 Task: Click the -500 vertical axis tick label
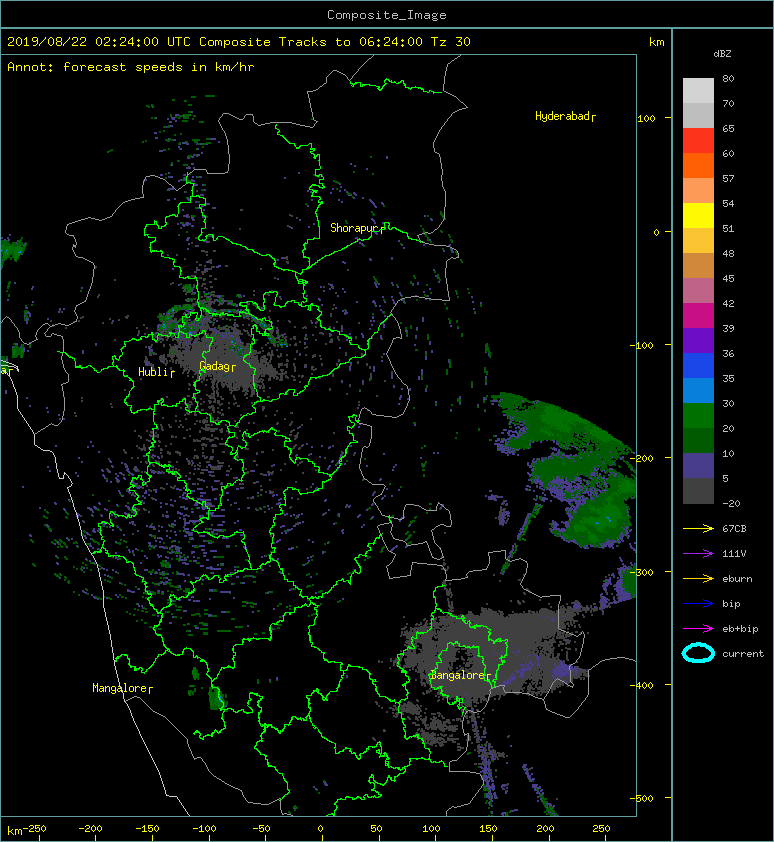(x=642, y=798)
